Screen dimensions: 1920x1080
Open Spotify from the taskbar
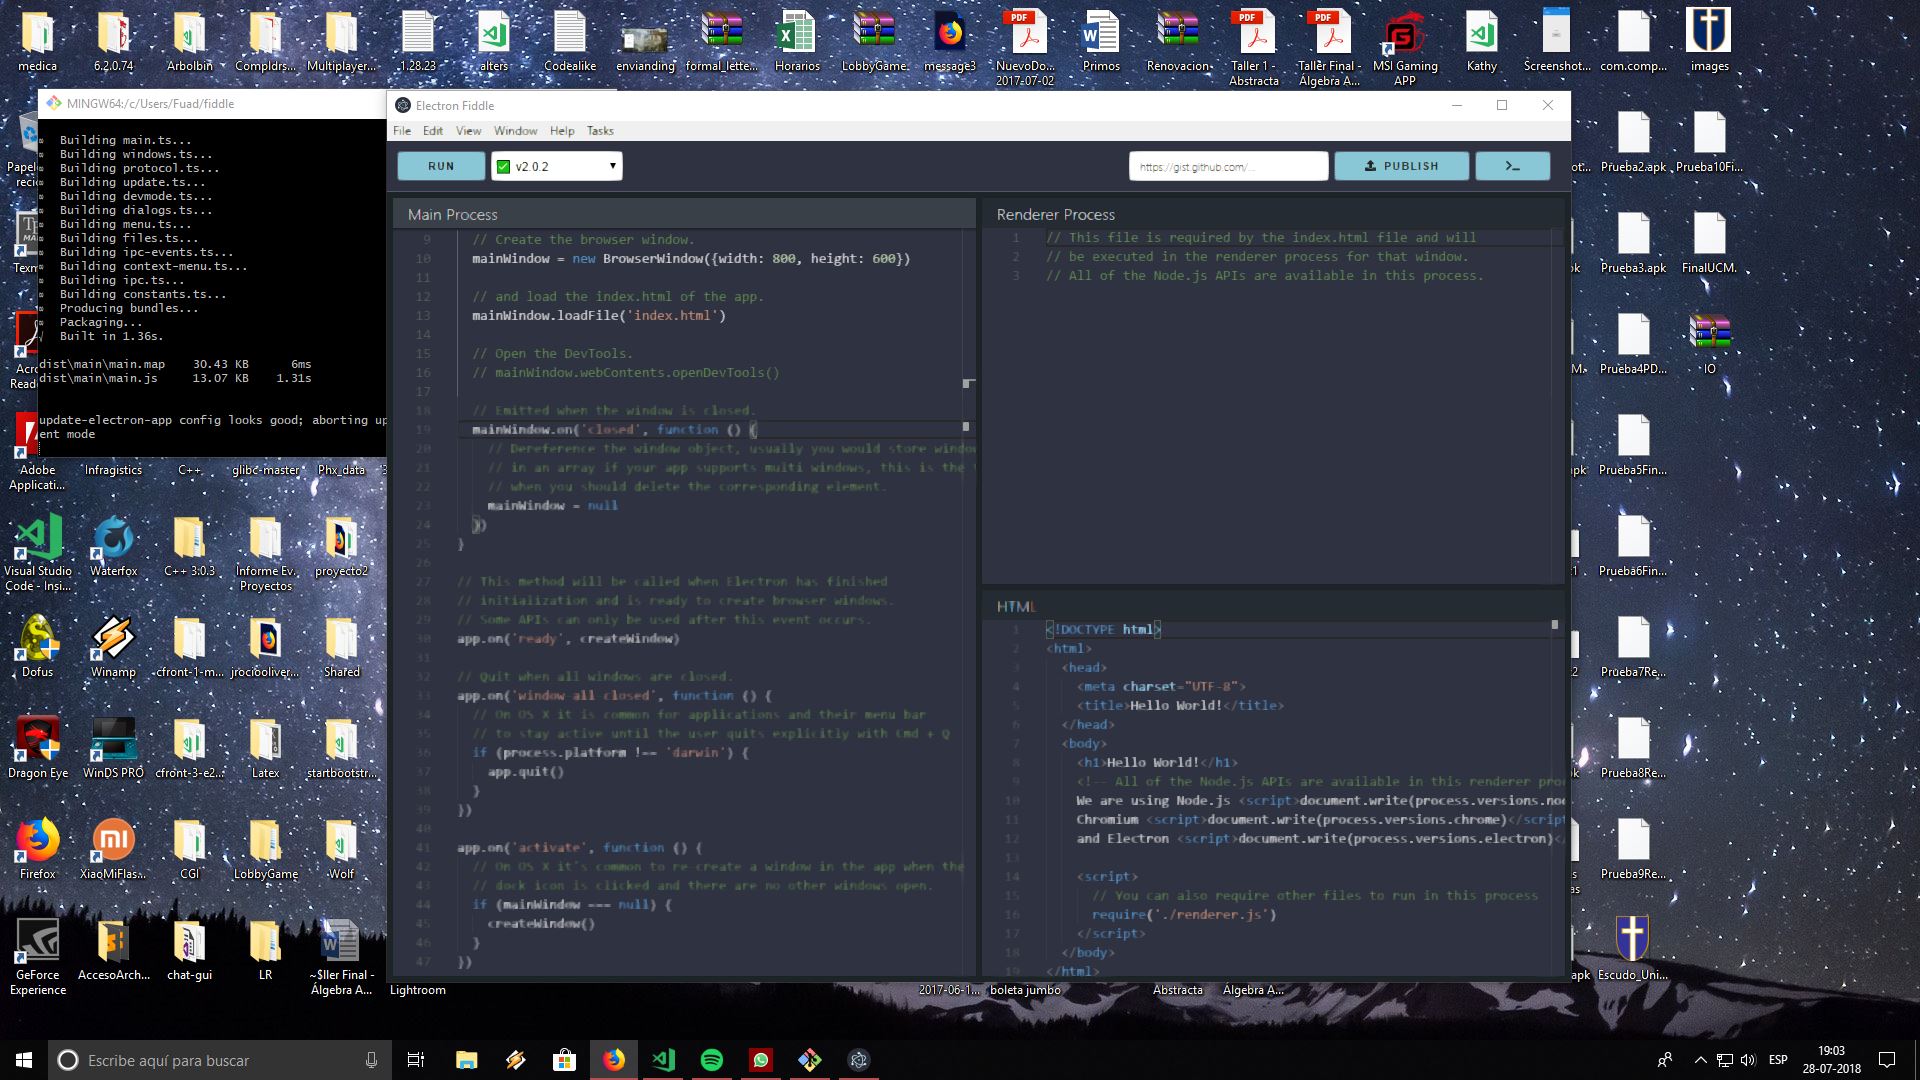click(712, 1059)
